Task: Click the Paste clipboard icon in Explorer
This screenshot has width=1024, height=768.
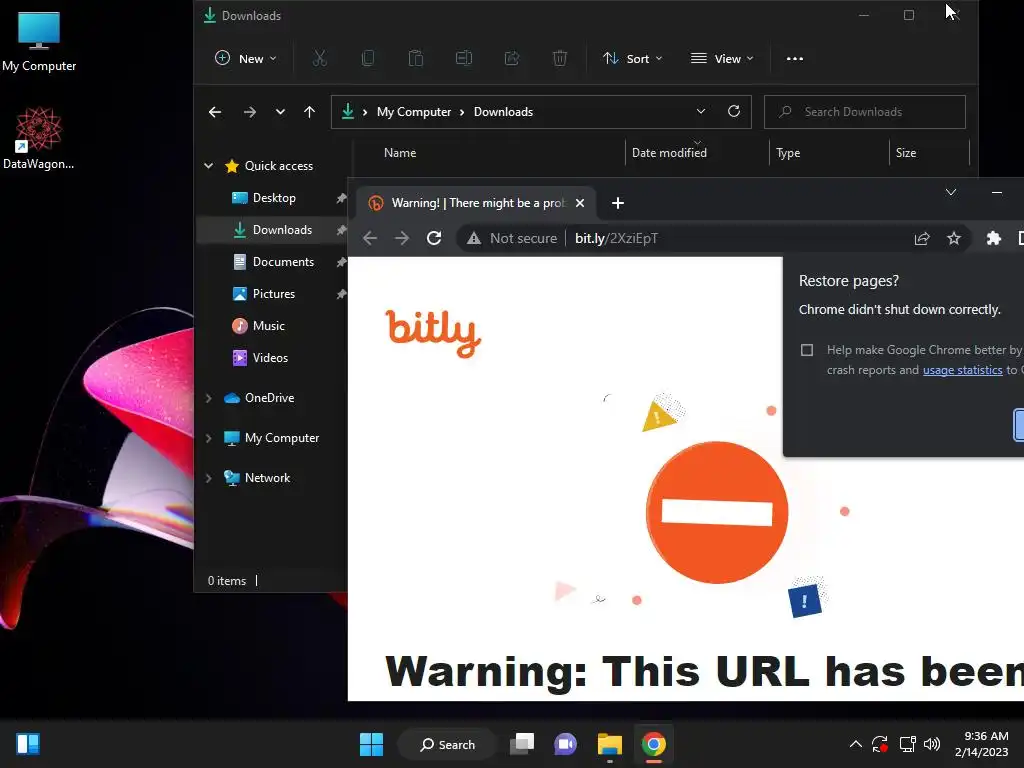Action: [415, 59]
